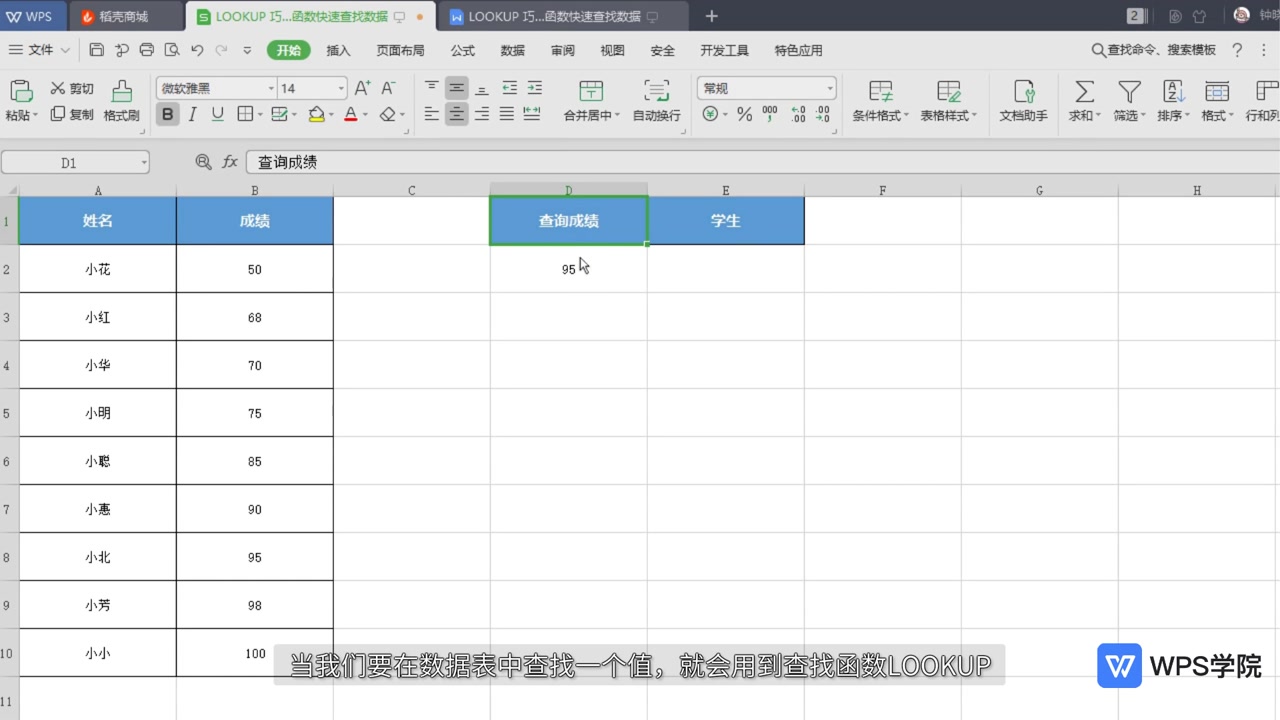
Task: Click the Redo arrow icon
Action: tap(221, 50)
